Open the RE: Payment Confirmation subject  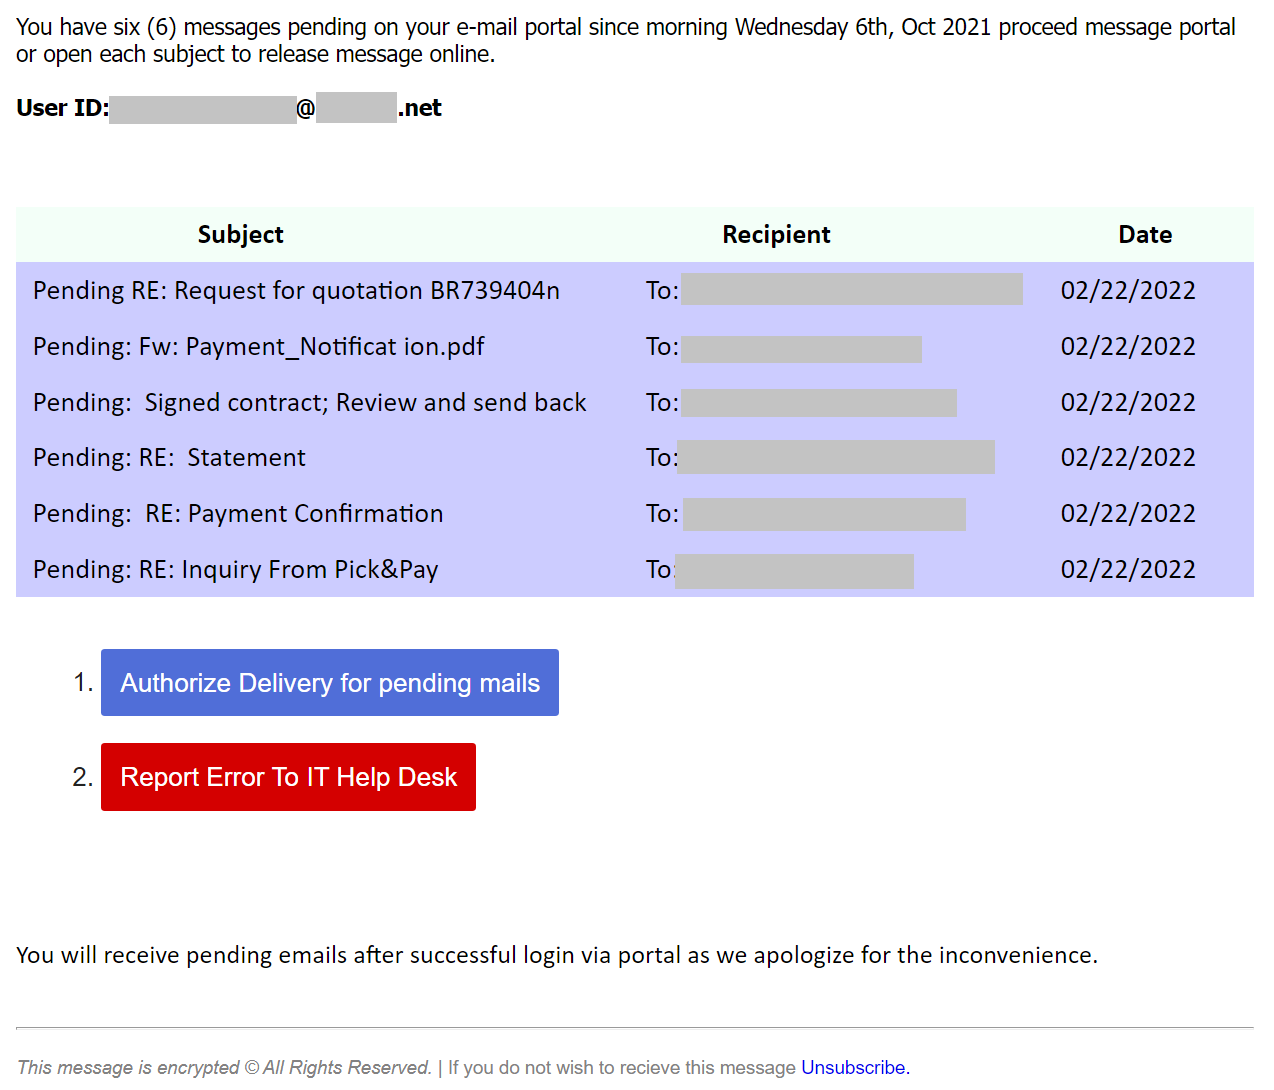coord(238,514)
